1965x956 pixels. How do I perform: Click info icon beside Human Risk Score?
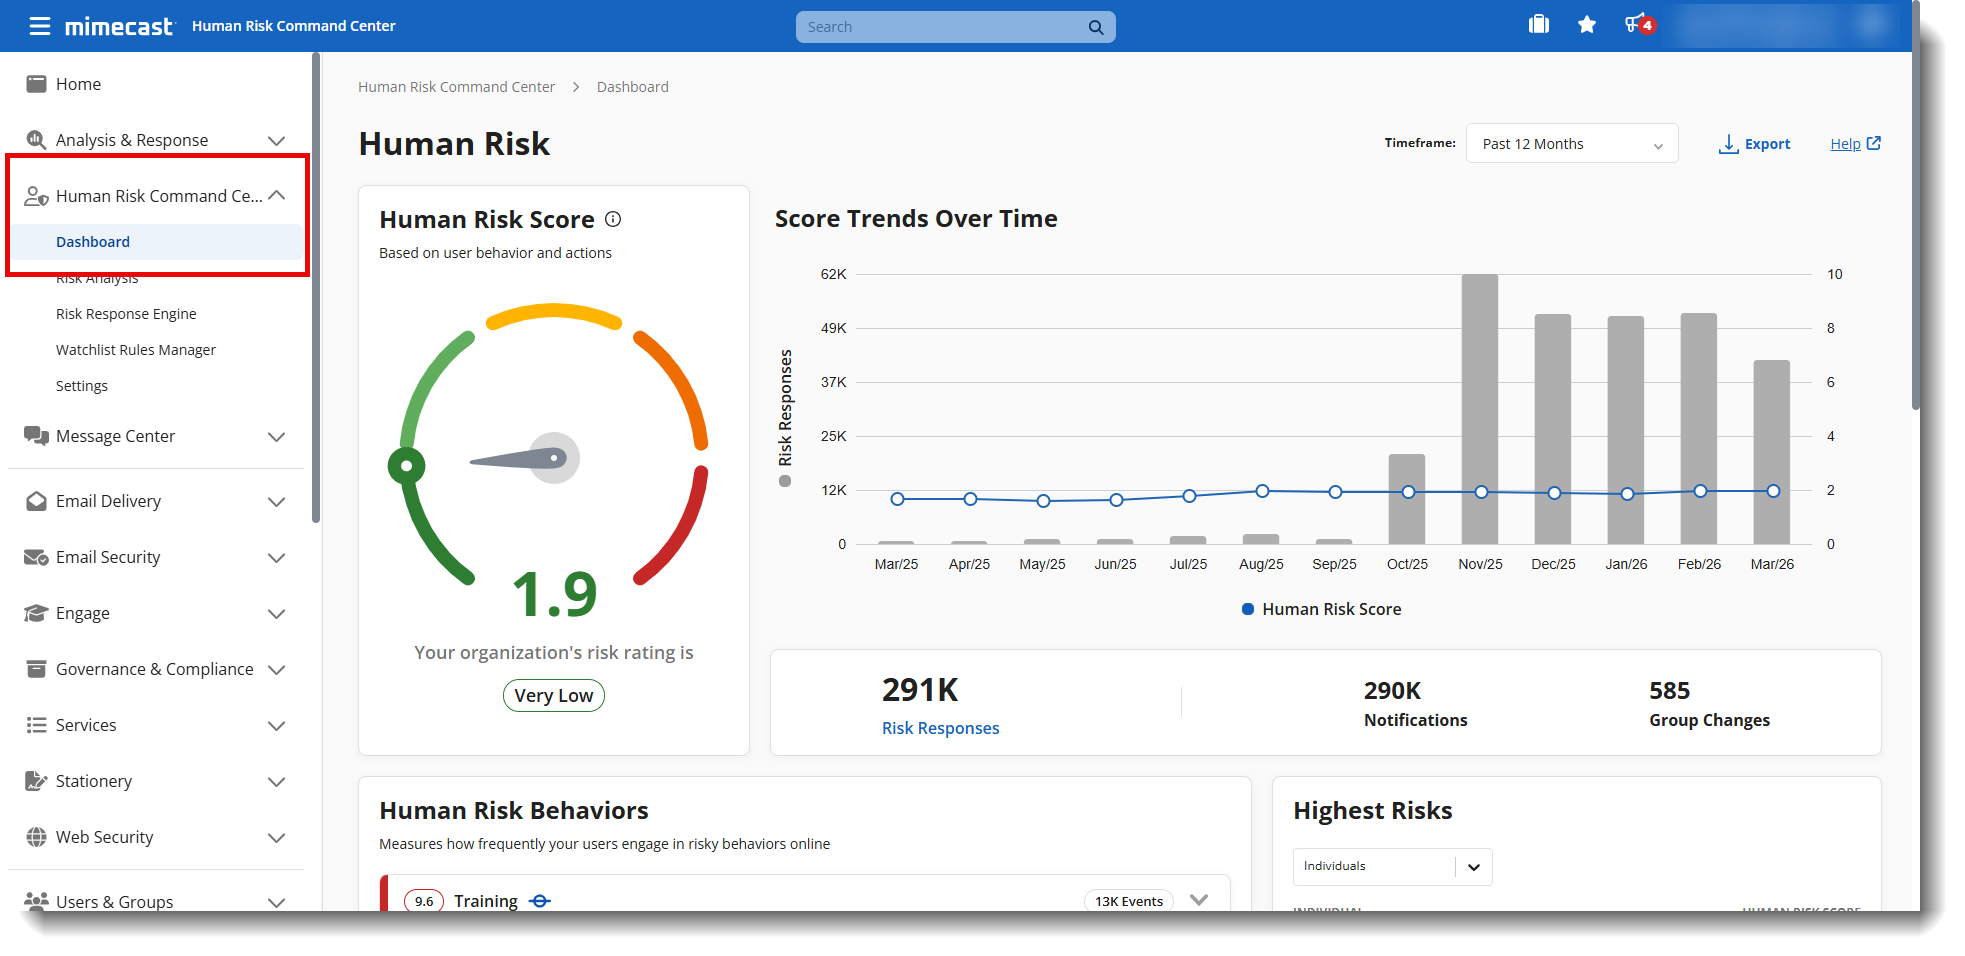(613, 219)
